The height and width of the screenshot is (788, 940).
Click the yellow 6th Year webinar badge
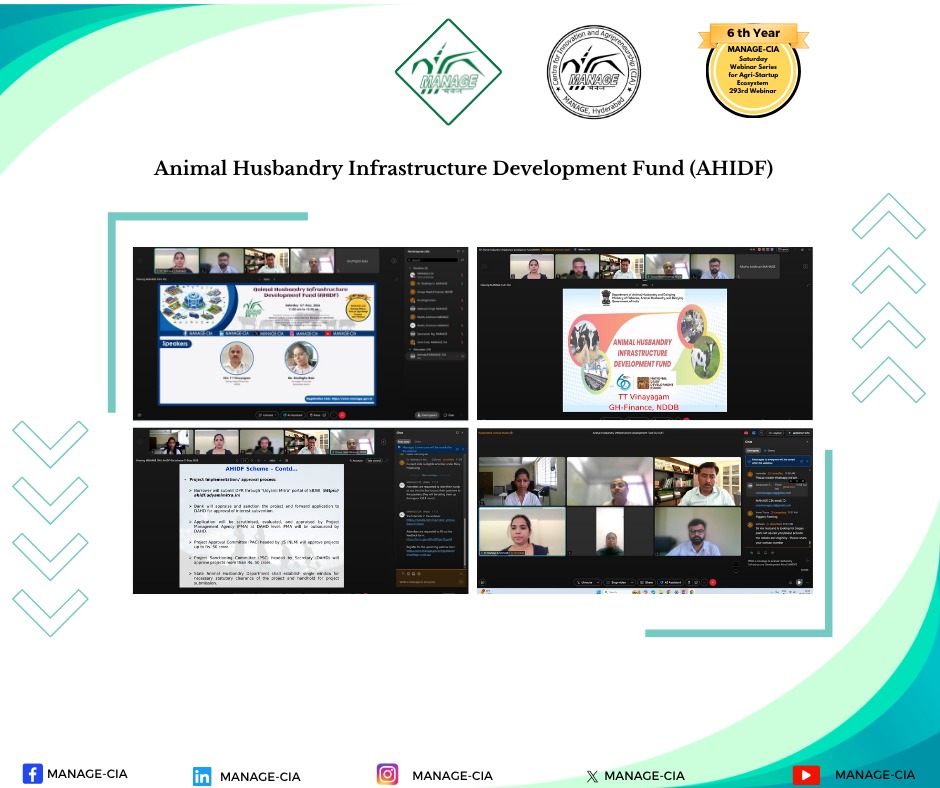(753, 70)
